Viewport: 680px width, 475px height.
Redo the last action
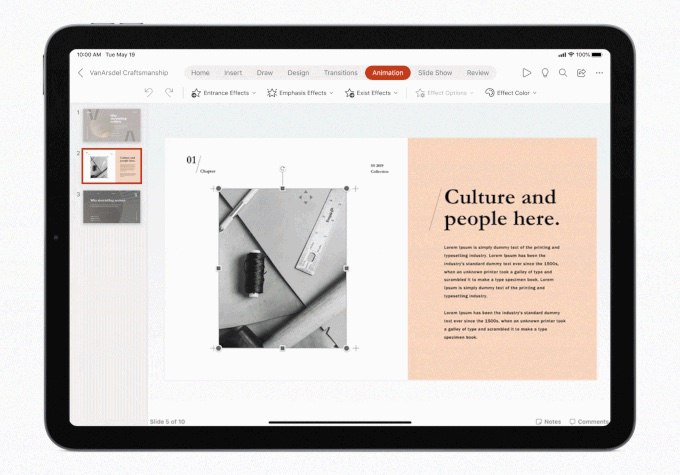tap(169, 92)
